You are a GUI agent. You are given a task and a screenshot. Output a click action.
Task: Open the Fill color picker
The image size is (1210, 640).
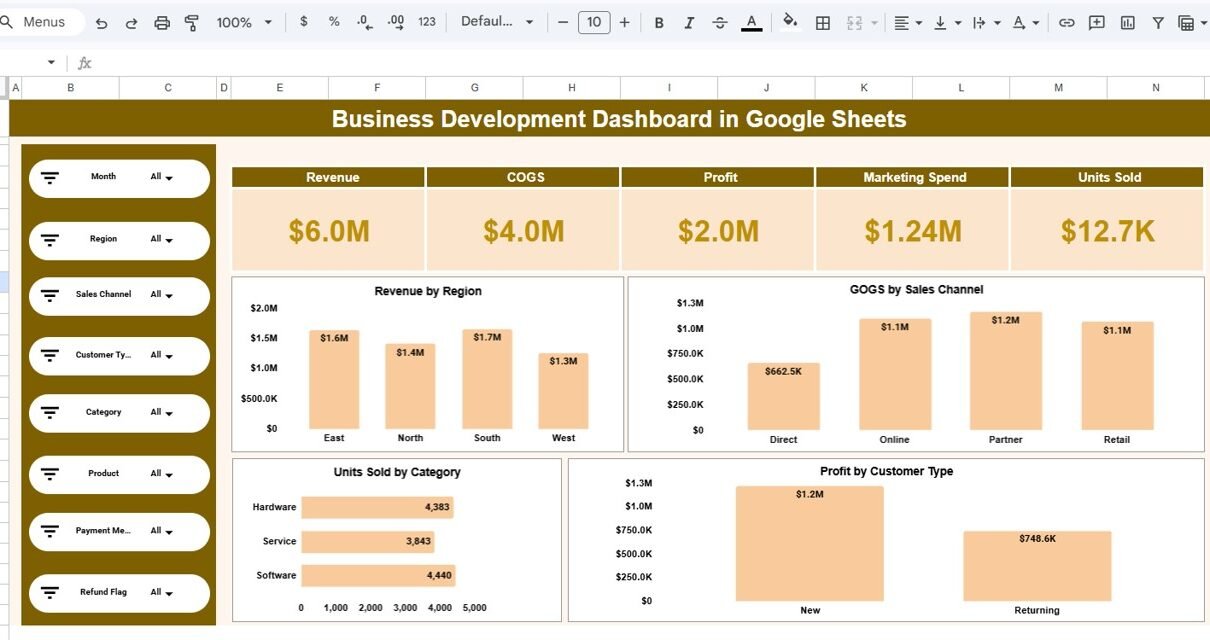tap(790, 22)
